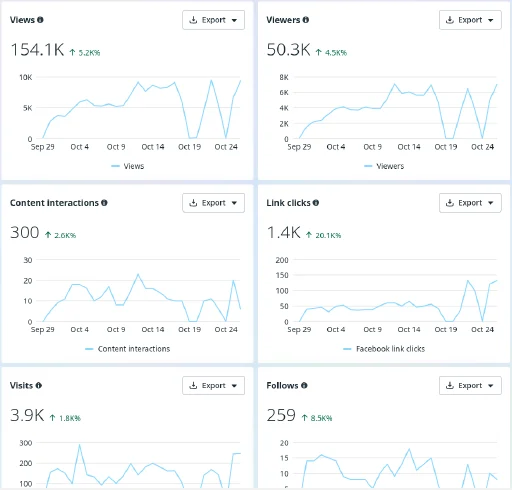The image size is (512, 490).
Task: Click the 5.2K% views increase indicator
Action: (x=85, y=53)
